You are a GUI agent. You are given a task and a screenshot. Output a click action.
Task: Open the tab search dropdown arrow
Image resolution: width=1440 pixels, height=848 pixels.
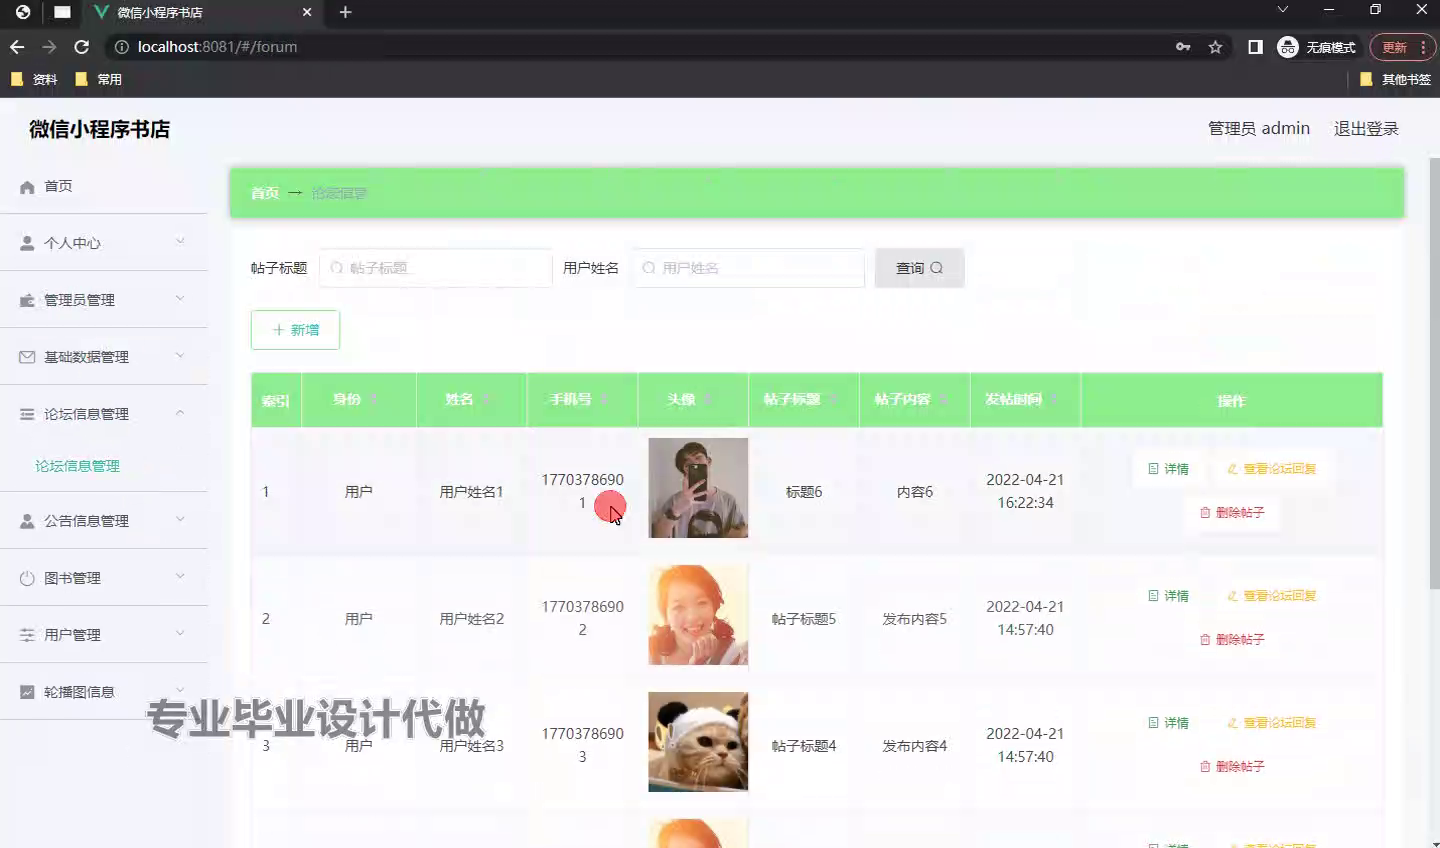(x=1283, y=10)
